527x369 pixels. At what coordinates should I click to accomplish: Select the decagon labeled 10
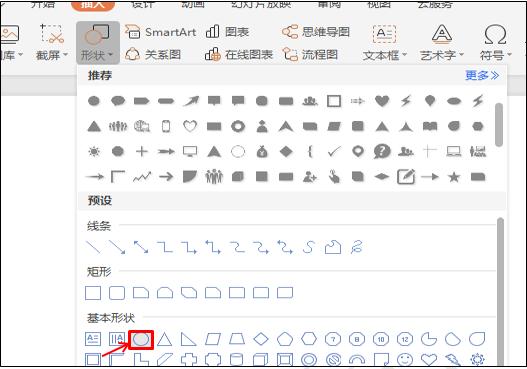(x=381, y=339)
